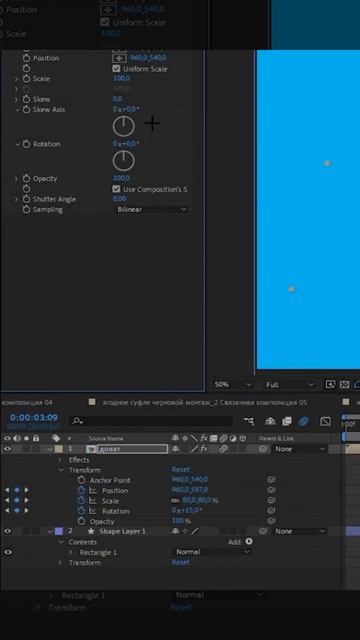This screenshot has height=640, width=360.
Task: Open Shape Layer 1 parent None dropdown
Action: [x=300, y=531]
